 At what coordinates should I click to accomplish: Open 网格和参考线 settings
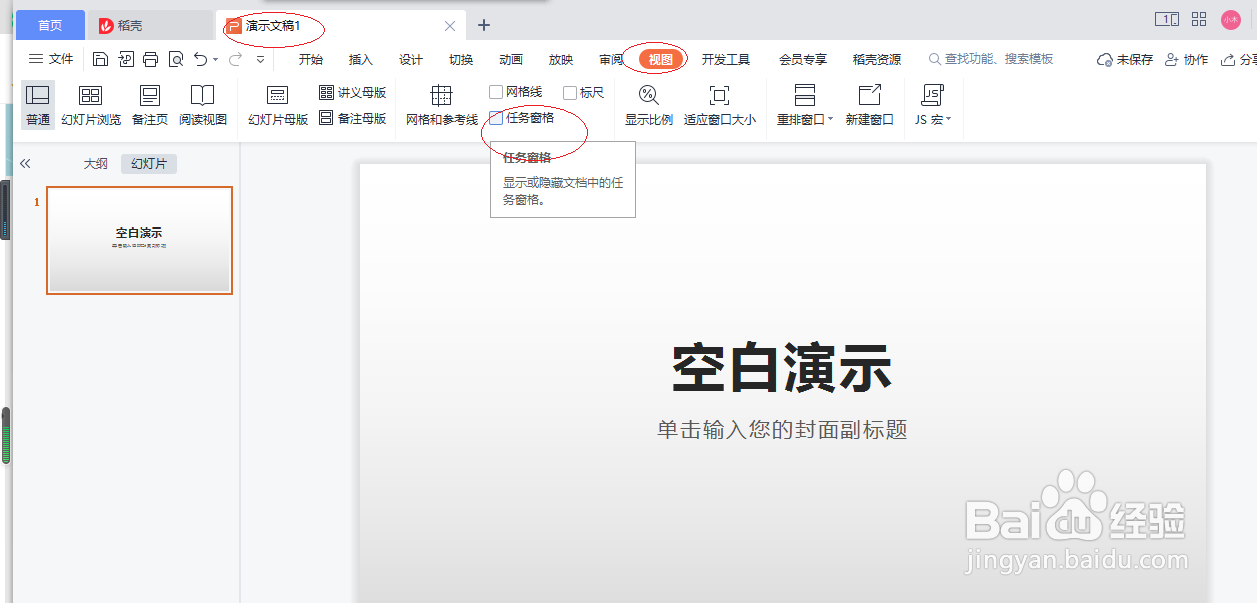(440, 103)
